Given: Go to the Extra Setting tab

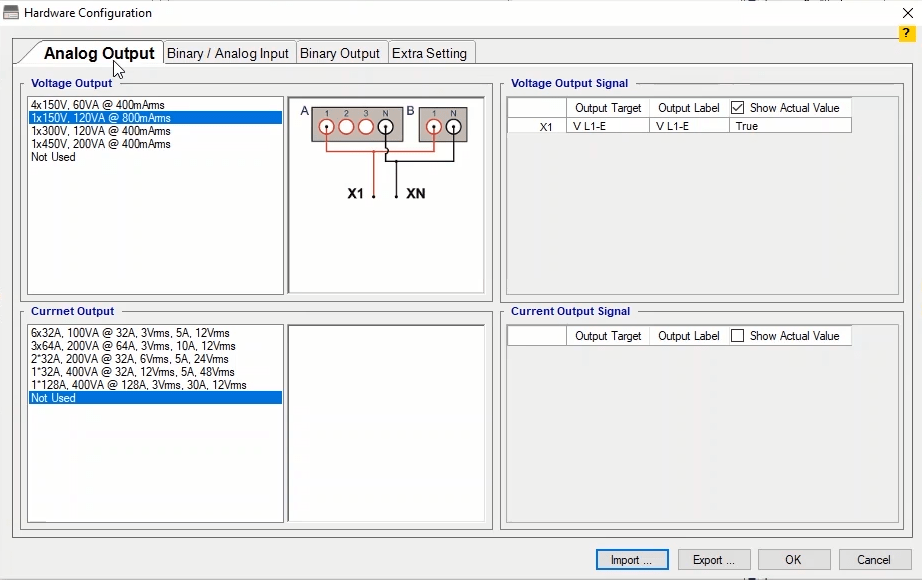Looking at the screenshot, I should 429,53.
